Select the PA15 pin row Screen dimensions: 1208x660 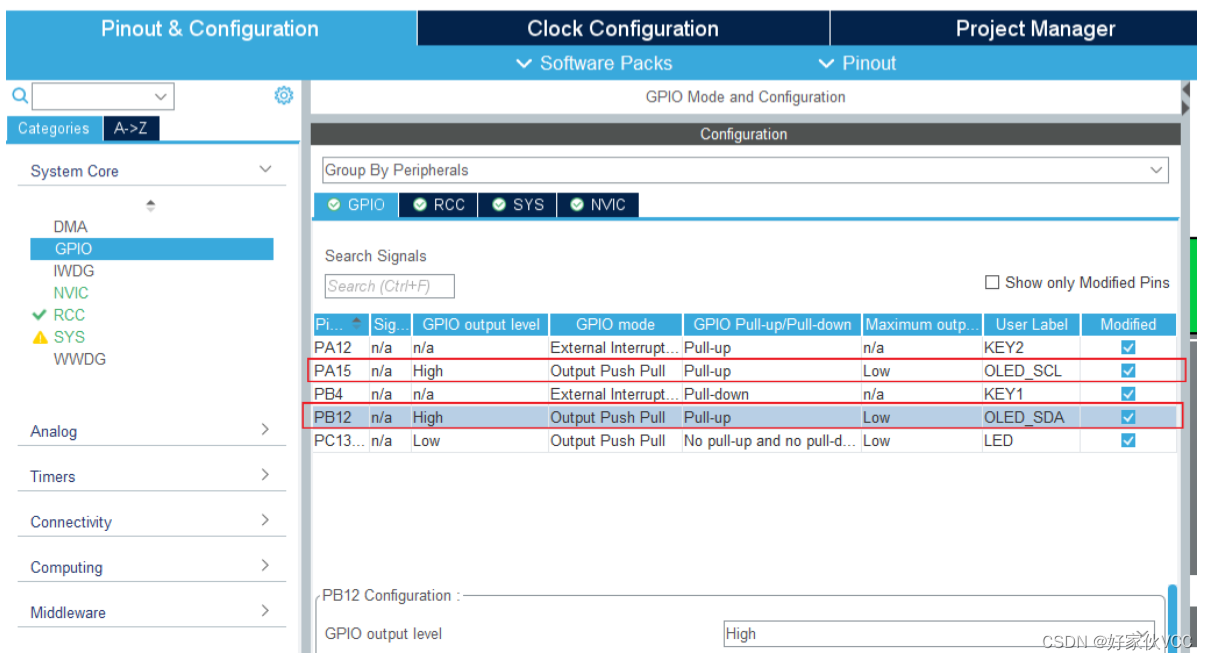(745, 371)
